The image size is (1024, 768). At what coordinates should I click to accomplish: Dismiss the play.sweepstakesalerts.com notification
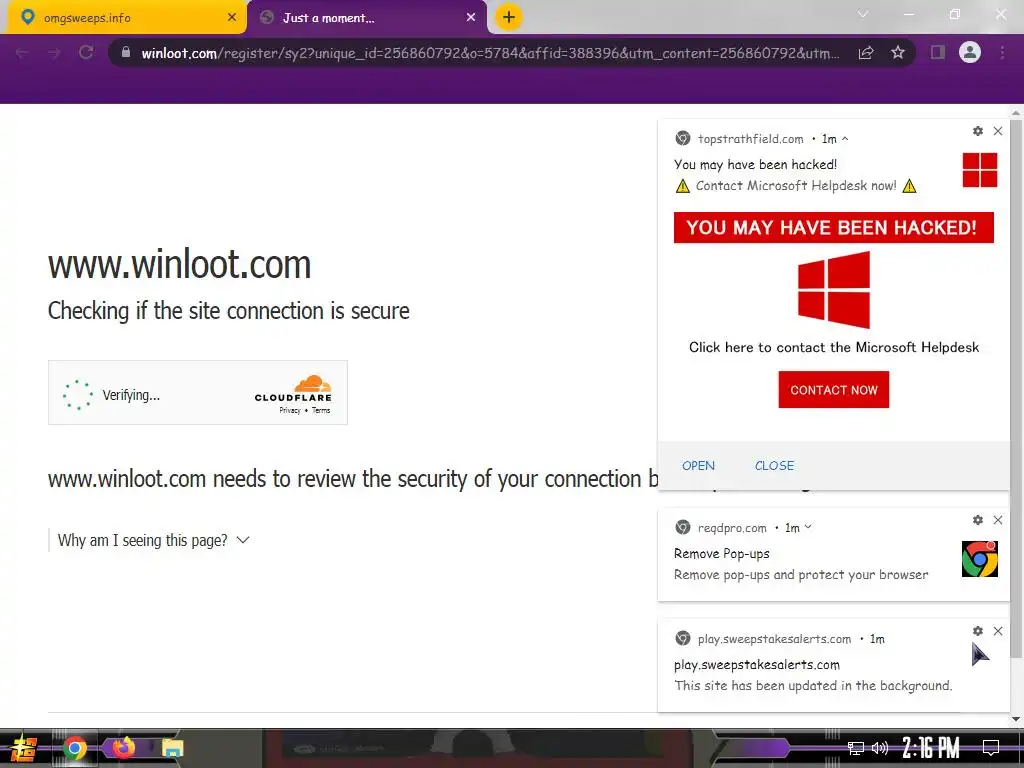click(998, 631)
